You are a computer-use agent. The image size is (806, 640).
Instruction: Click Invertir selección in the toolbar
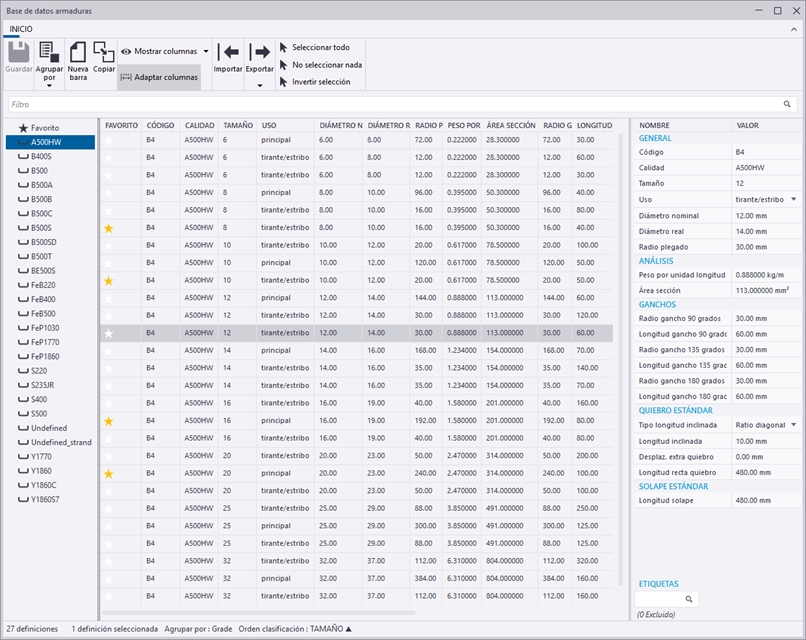[320, 81]
